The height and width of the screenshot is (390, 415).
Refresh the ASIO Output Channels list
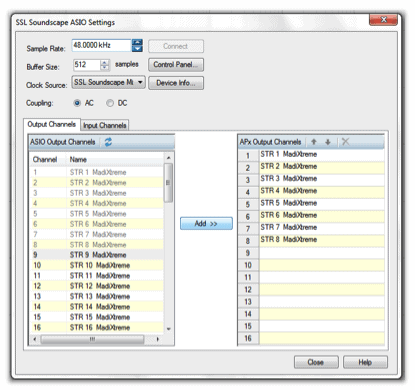click(x=108, y=142)
